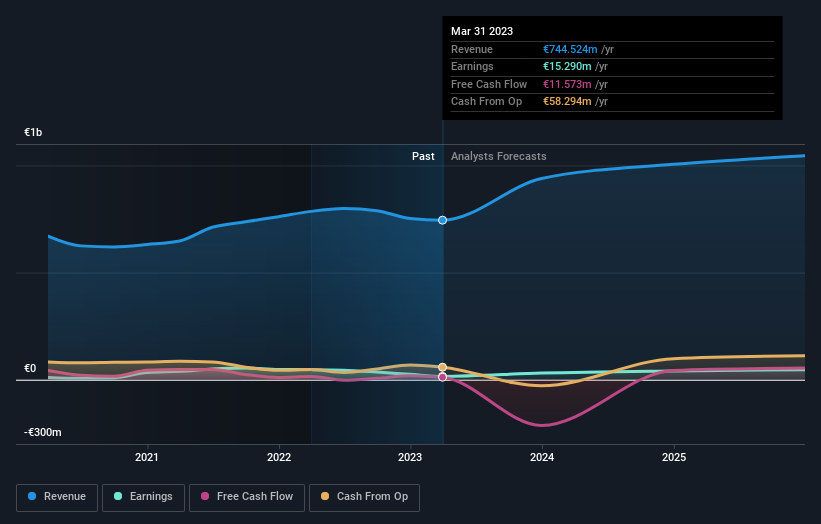This screenshot has width=821, height=524.
Task: Click the 2023 x-axis label
Action: point(410,458)
